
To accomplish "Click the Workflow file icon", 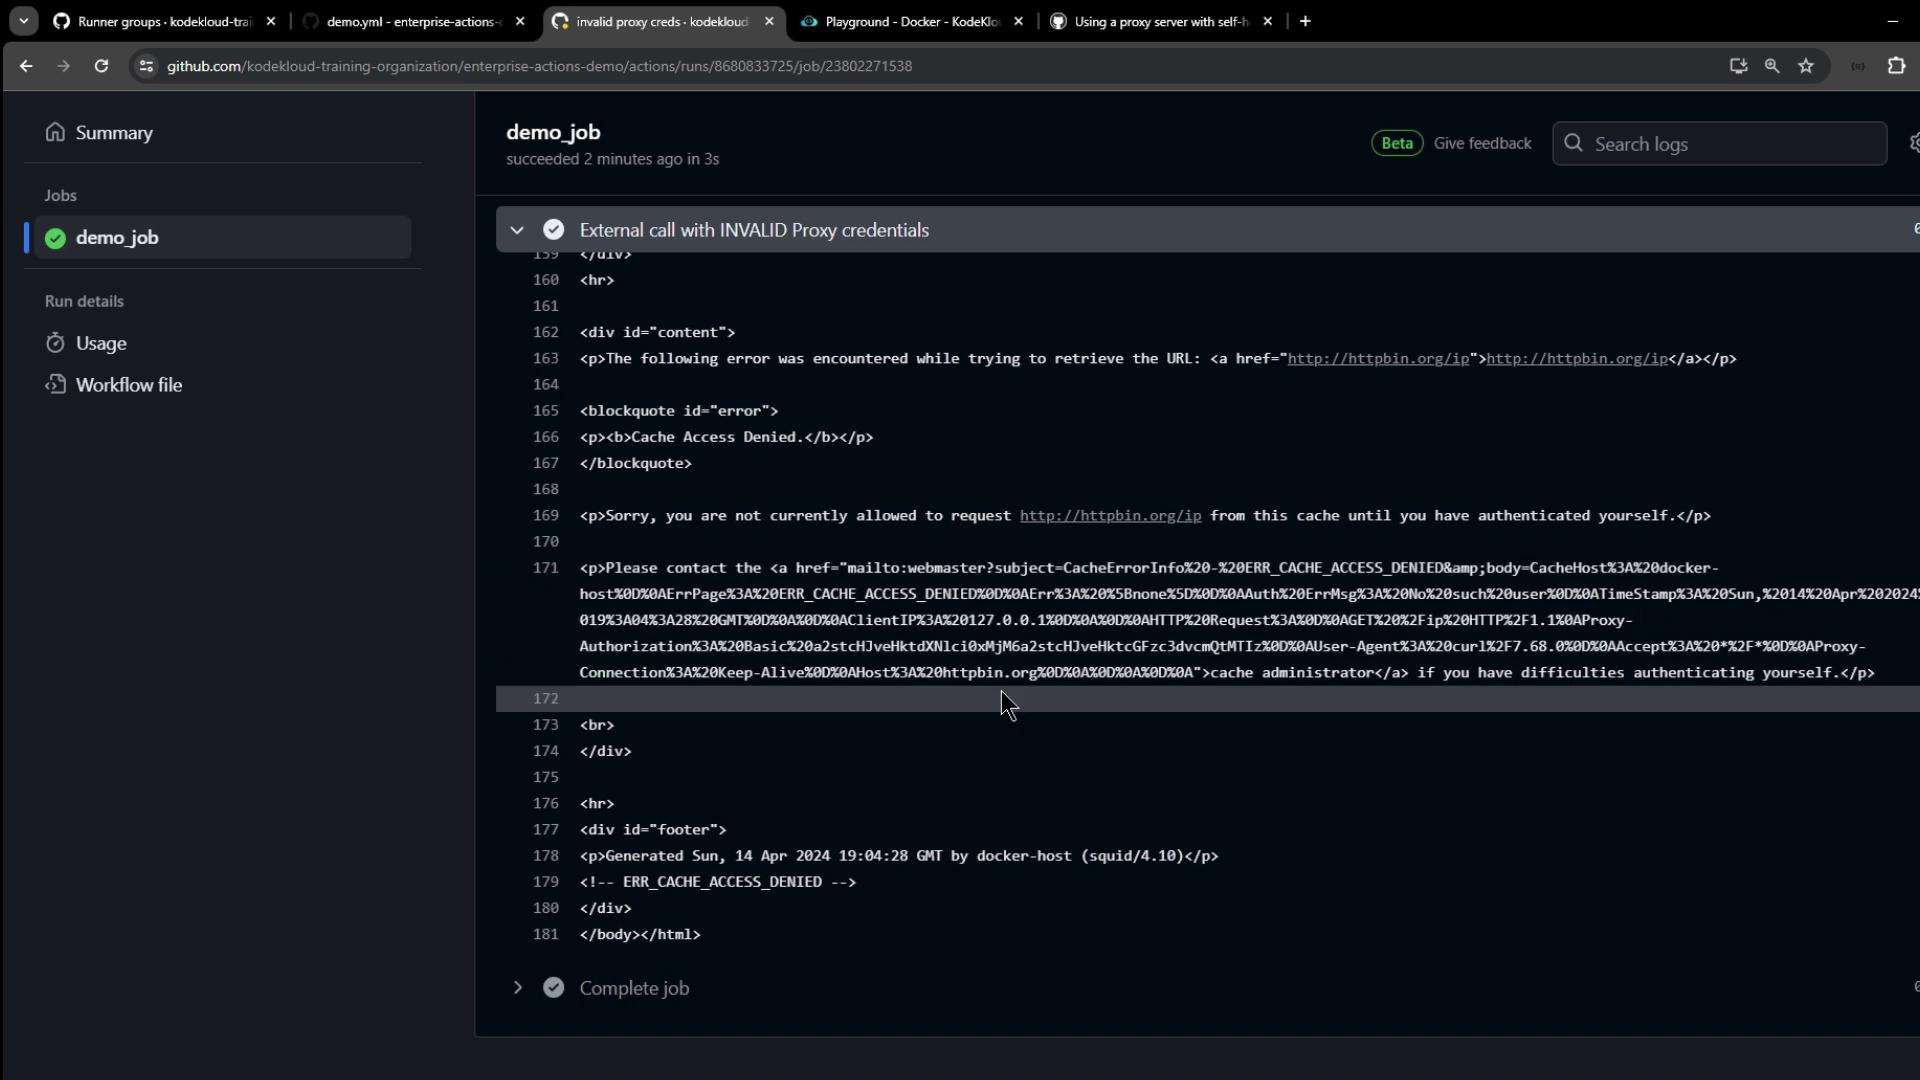I will 55,385.
